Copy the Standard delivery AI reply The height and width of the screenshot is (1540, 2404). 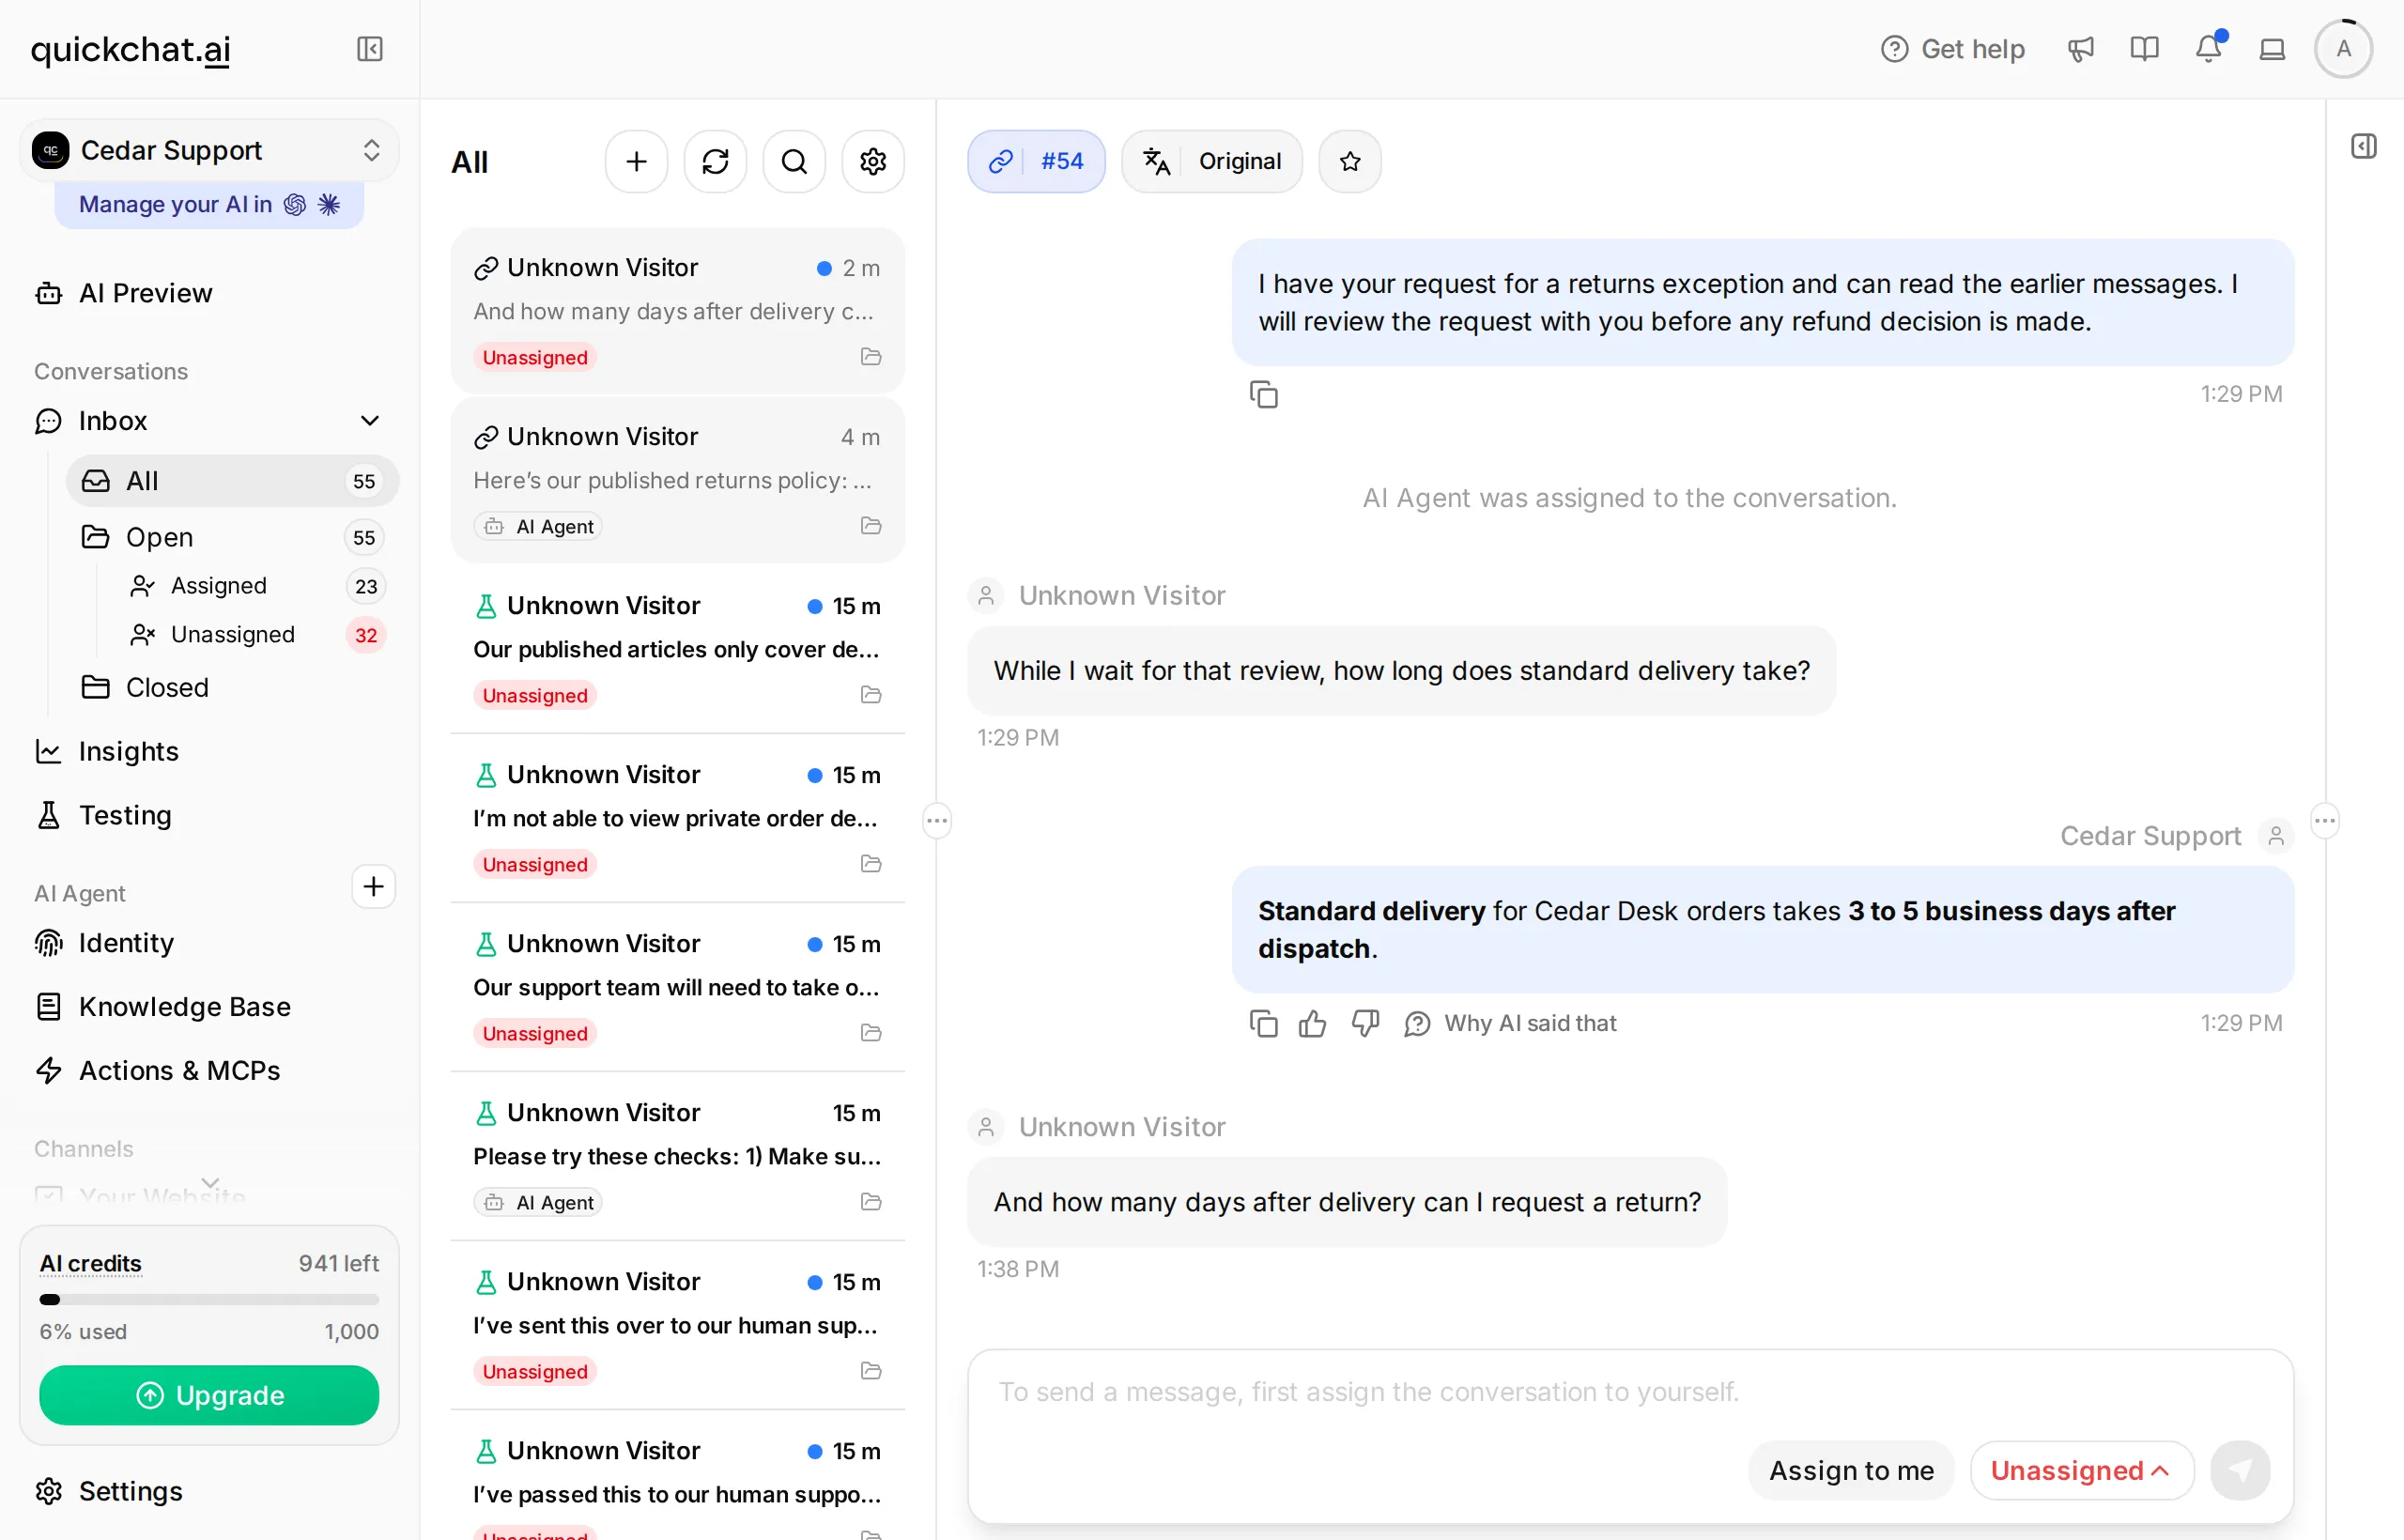point(1263,1023)
